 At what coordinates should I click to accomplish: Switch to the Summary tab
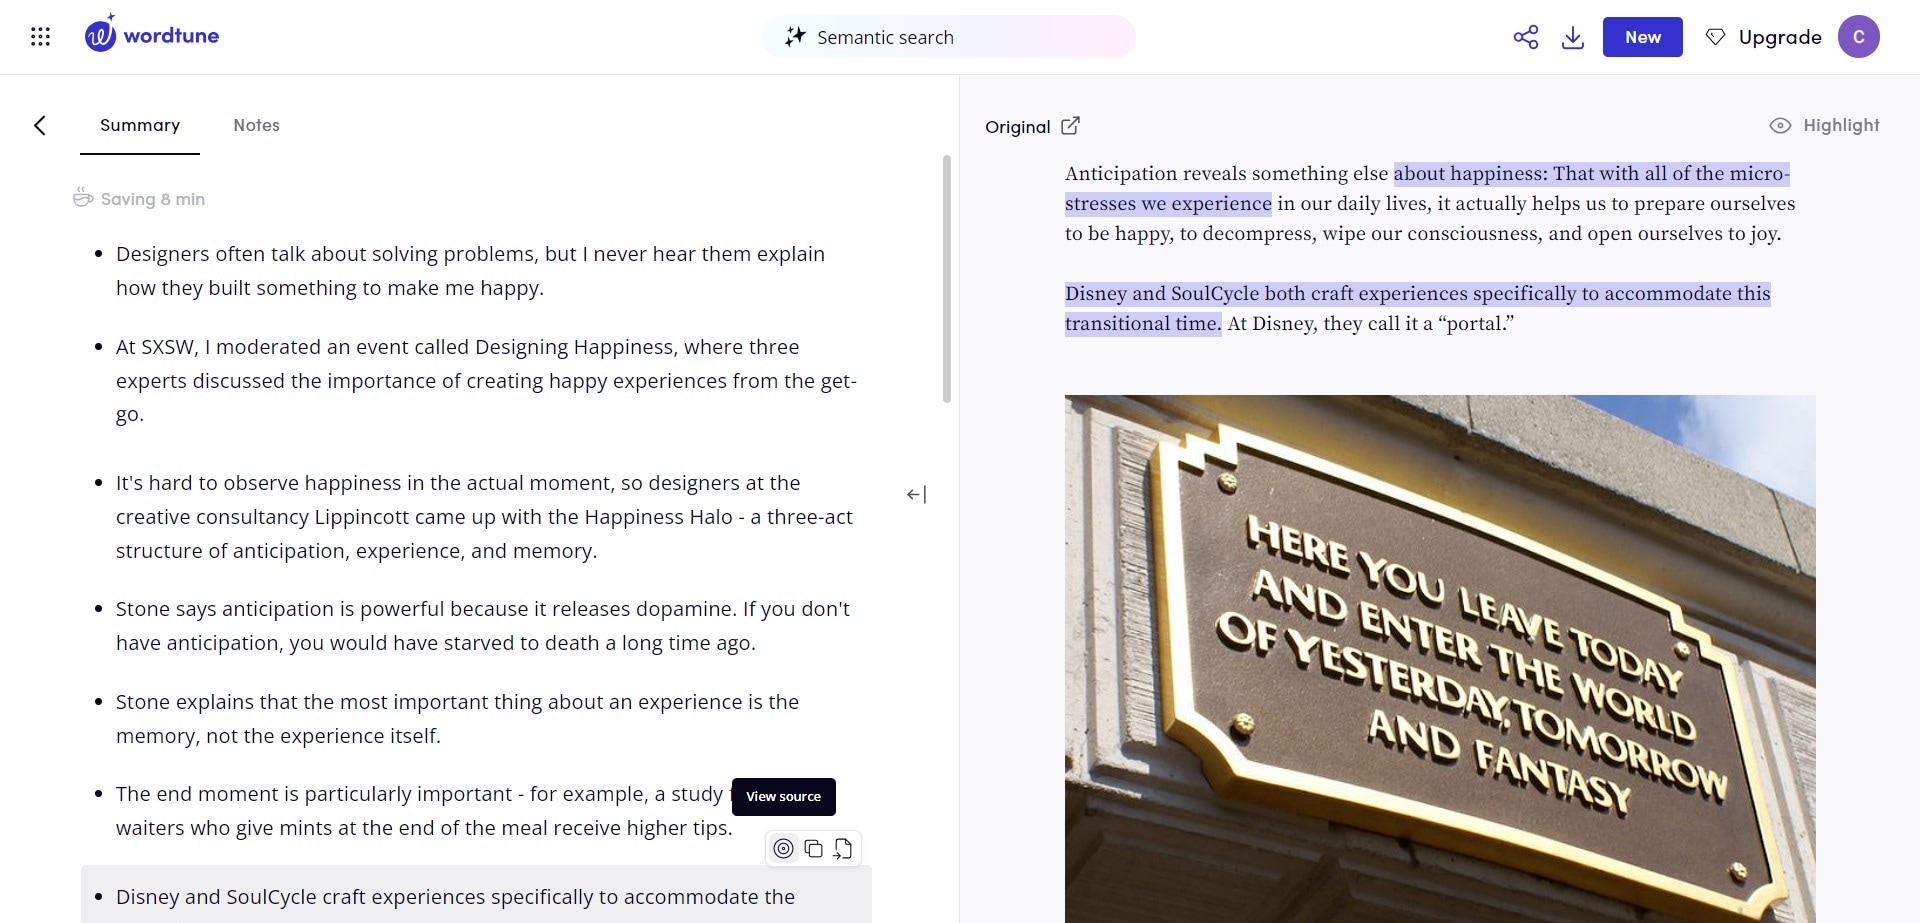point(140,125)
